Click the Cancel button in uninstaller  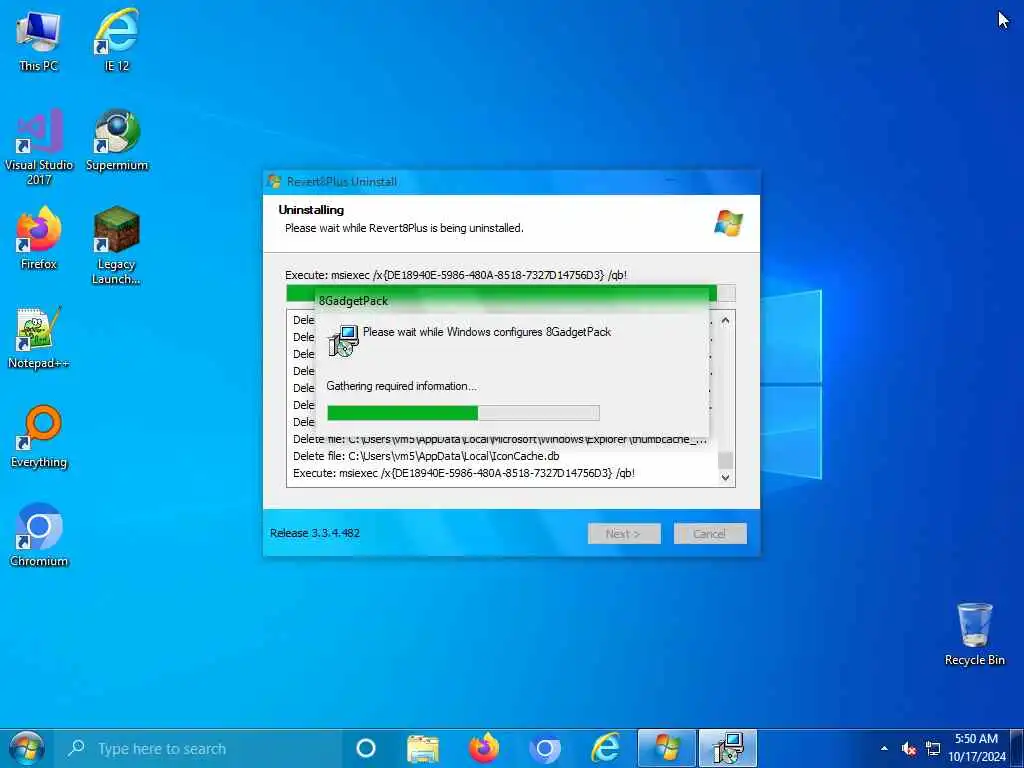click(710, 534)
